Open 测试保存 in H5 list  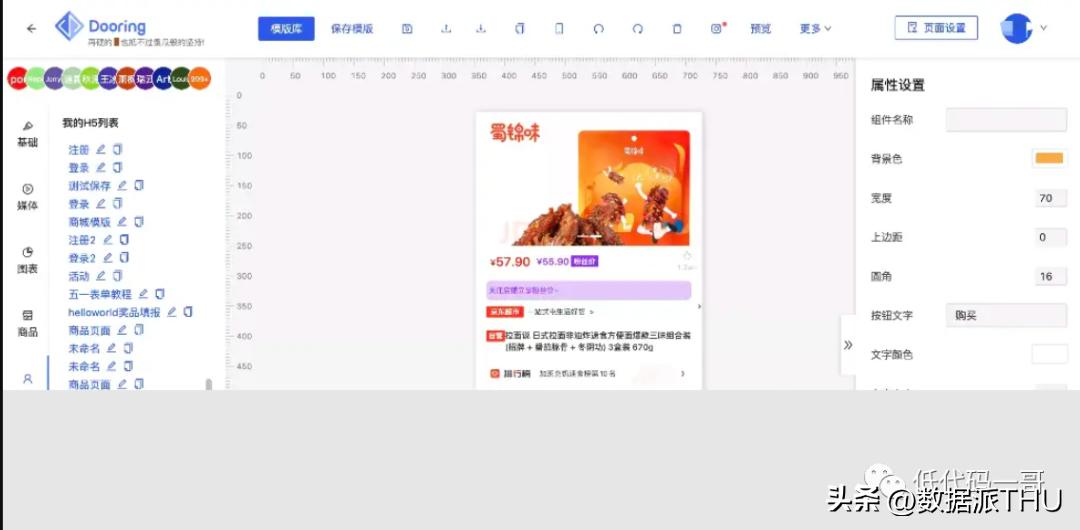point(90,185)
